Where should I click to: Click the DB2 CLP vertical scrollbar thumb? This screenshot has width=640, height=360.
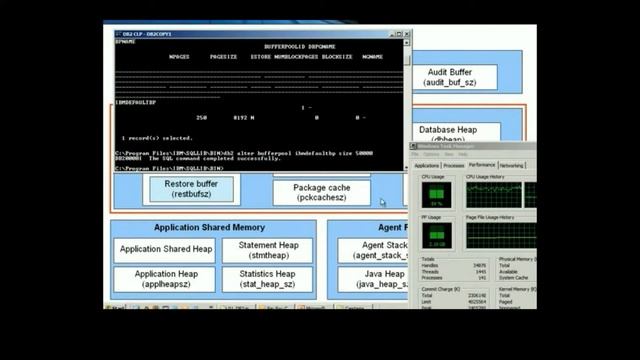point(407,60)
